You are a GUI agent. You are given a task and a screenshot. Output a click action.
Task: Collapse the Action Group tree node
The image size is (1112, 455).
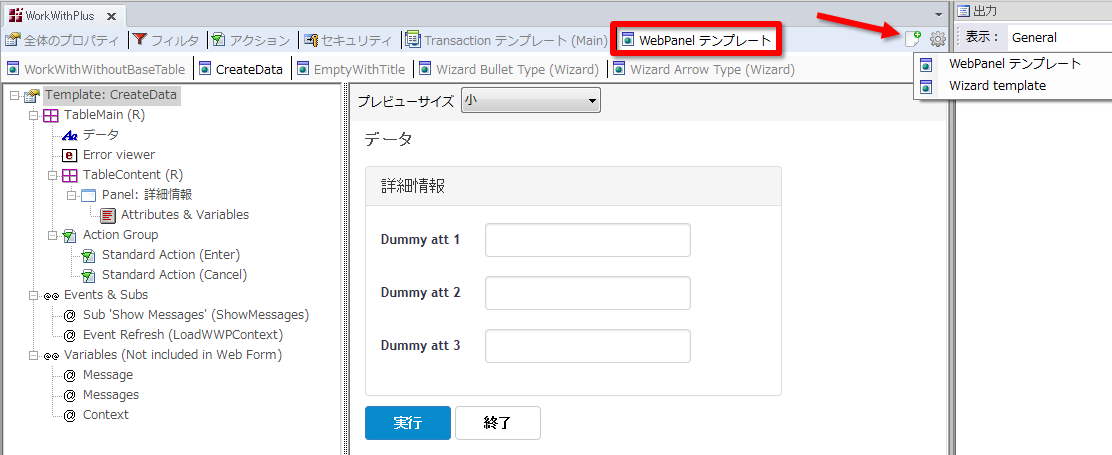[x=52, y=235]
